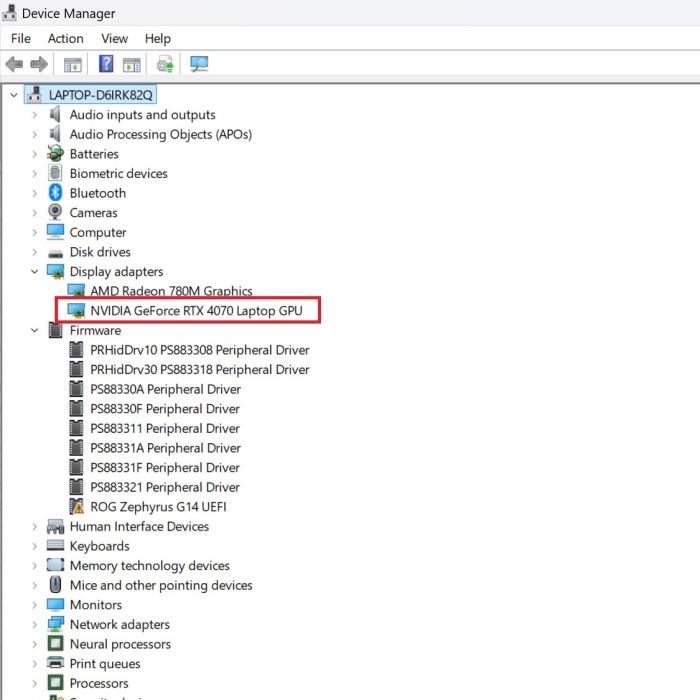700x700 pixels.
Task: Collapse the Firmware category
Action: click(35, 331)
